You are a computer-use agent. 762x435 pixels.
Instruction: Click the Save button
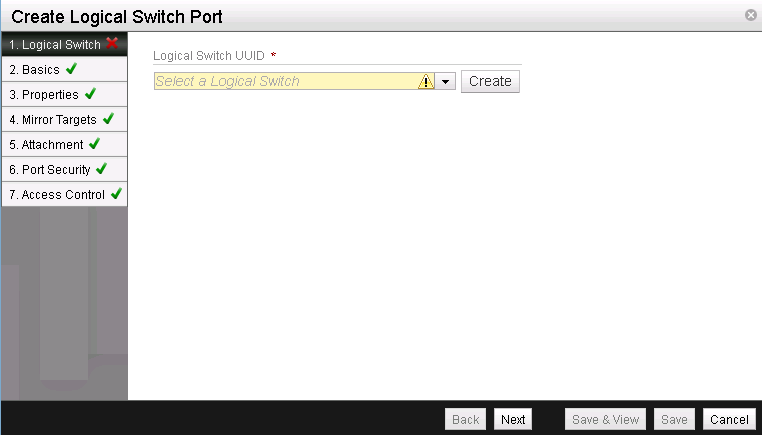click(674, 419)
